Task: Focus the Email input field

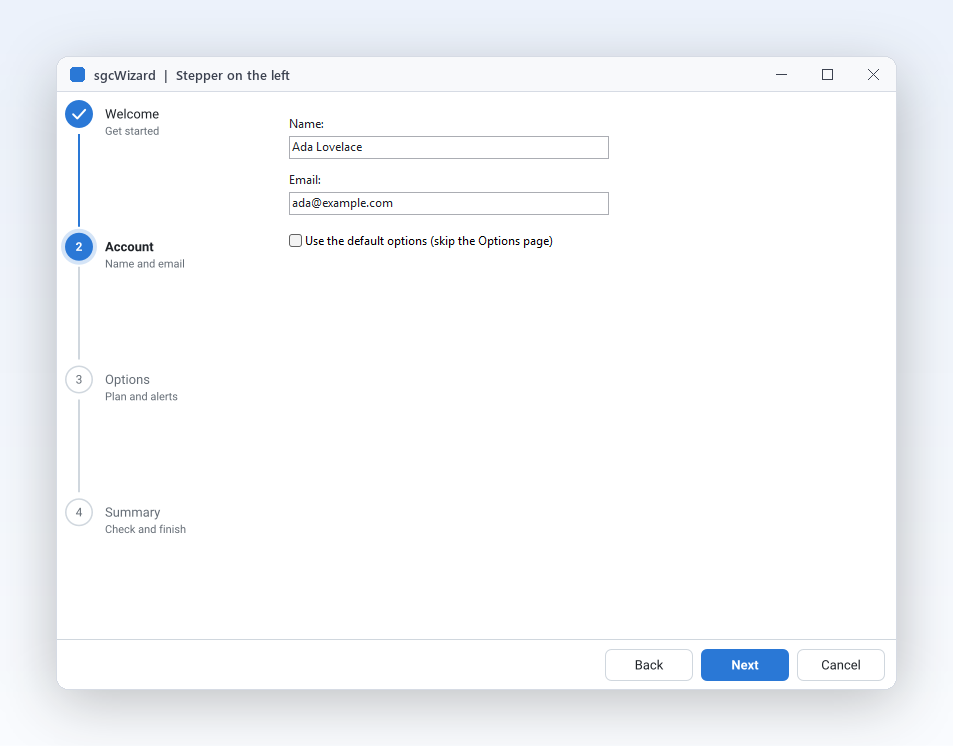Action: (449, 203)
